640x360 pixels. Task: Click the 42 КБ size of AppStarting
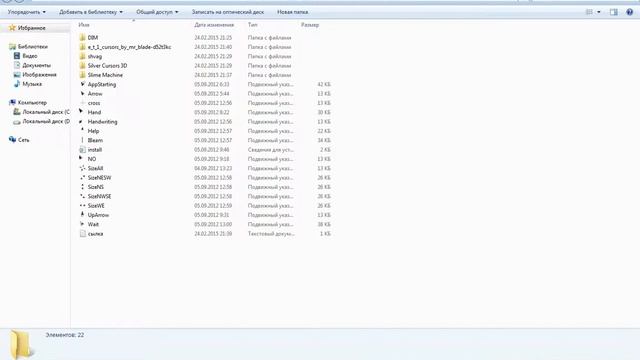tap(324, 84)
